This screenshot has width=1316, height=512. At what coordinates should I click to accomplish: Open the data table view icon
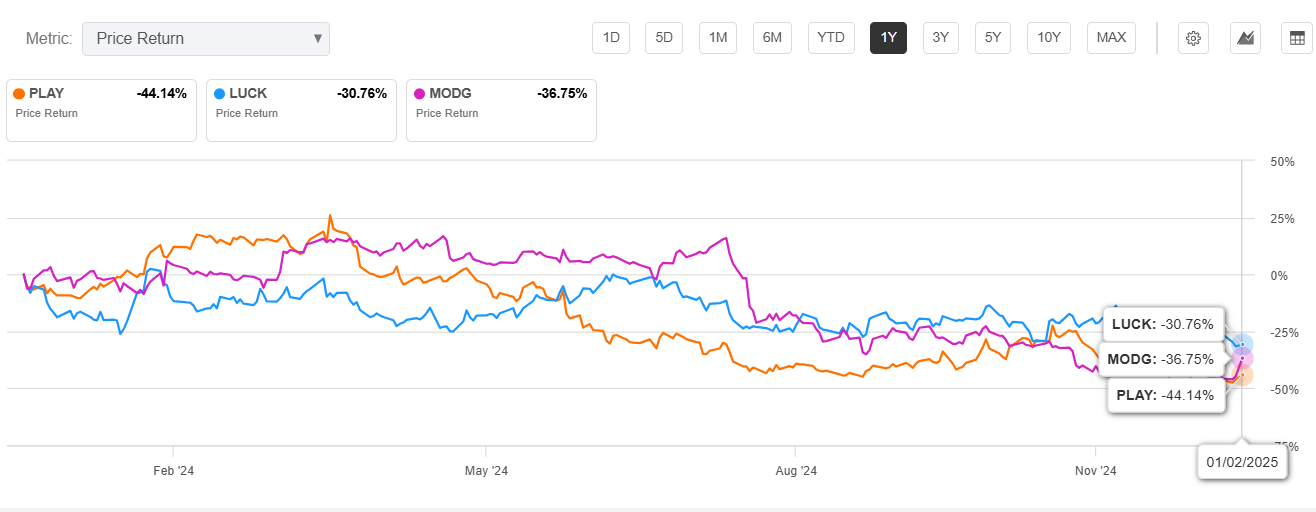point(1297,38)
